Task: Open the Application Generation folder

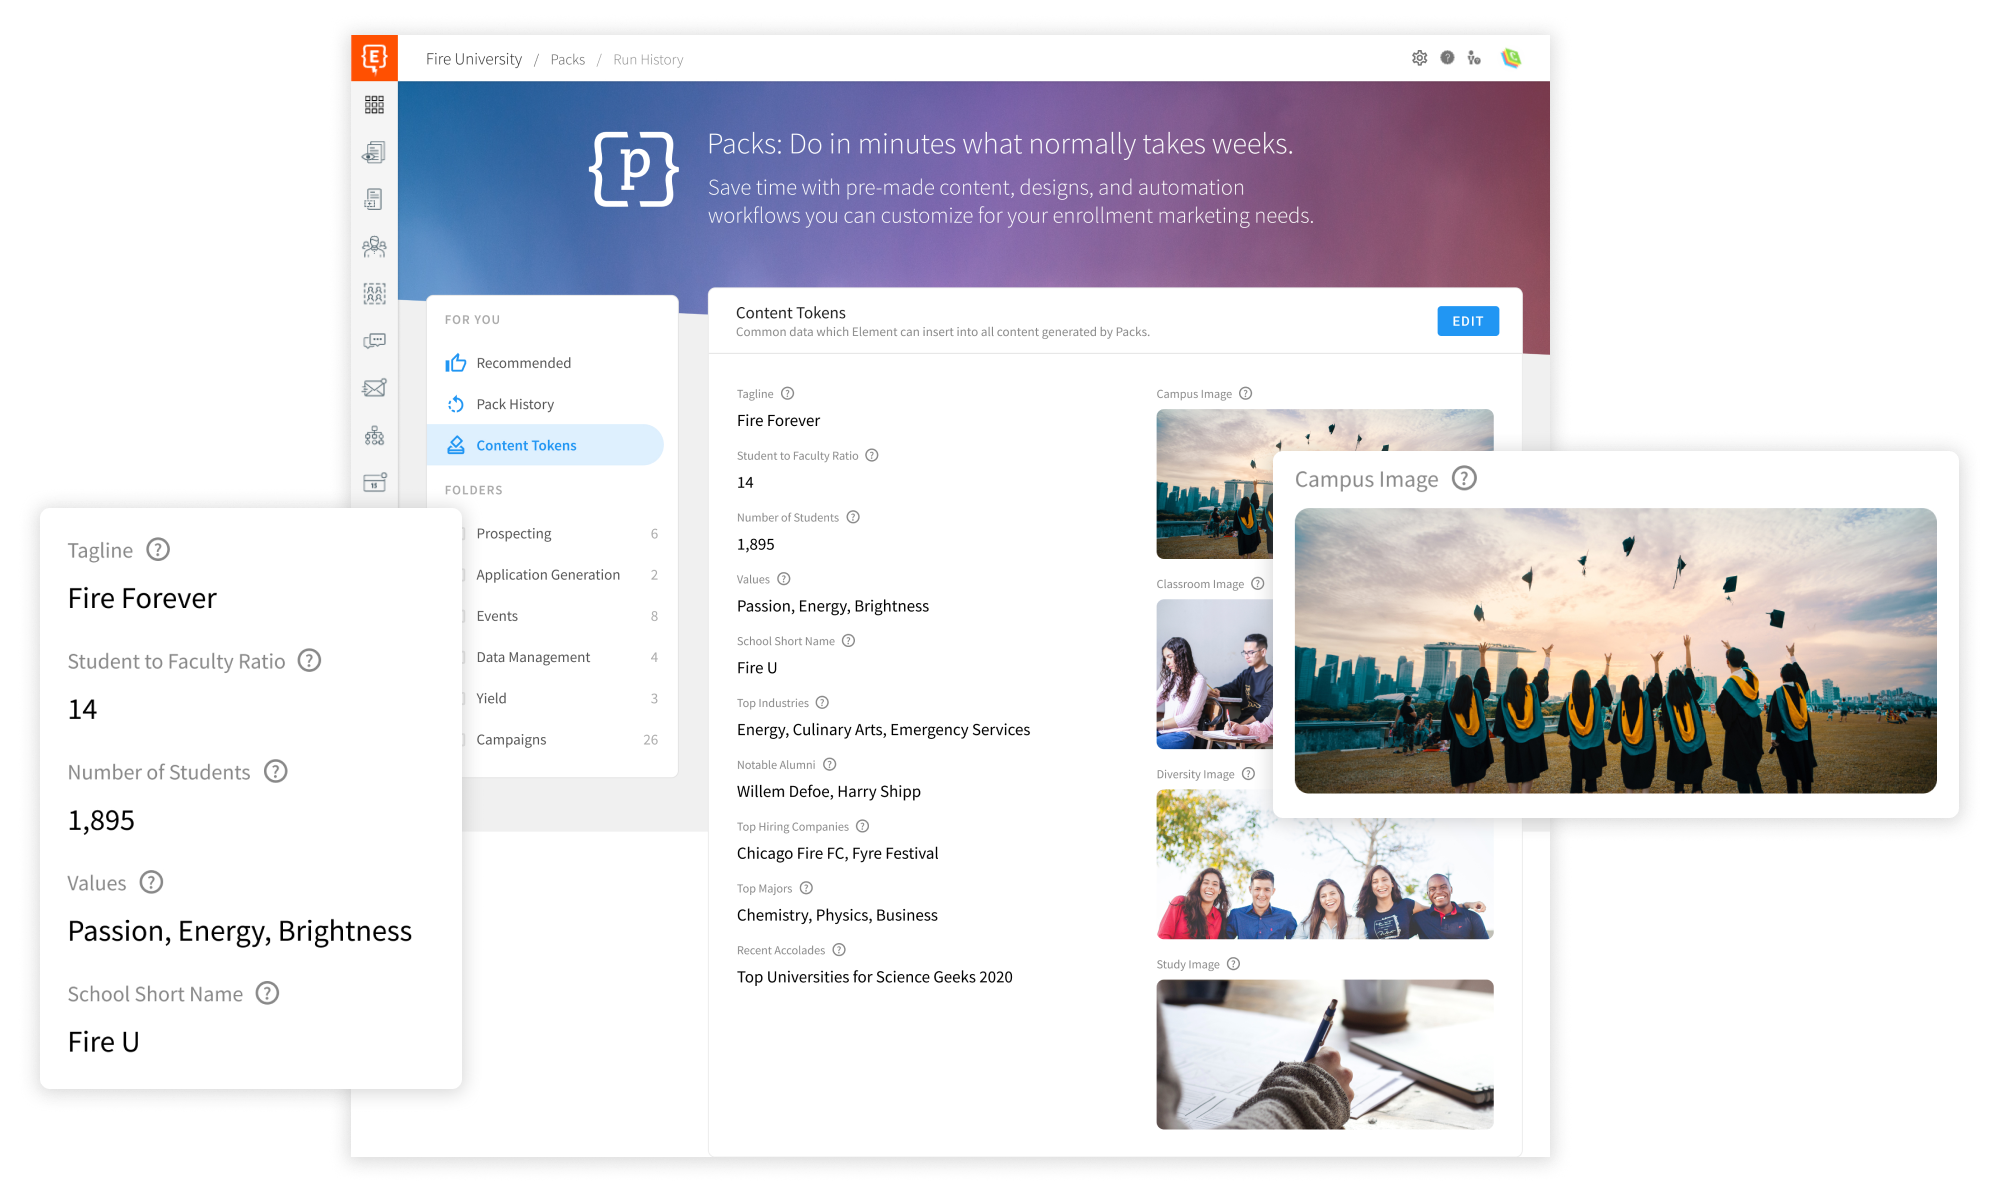Action: [548, 575]
